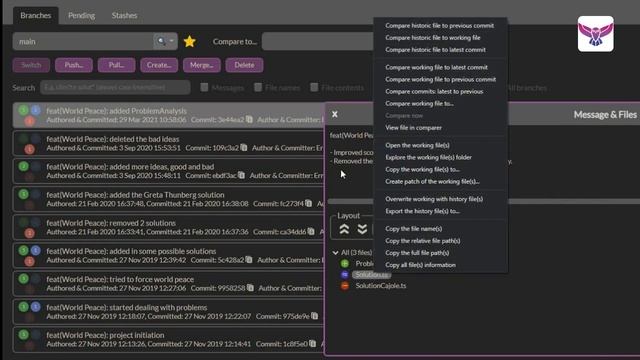This screenshot has height=360, width=640.
Task: Click the expand all double-chevron down icon
Action: [x=362, y=229]
